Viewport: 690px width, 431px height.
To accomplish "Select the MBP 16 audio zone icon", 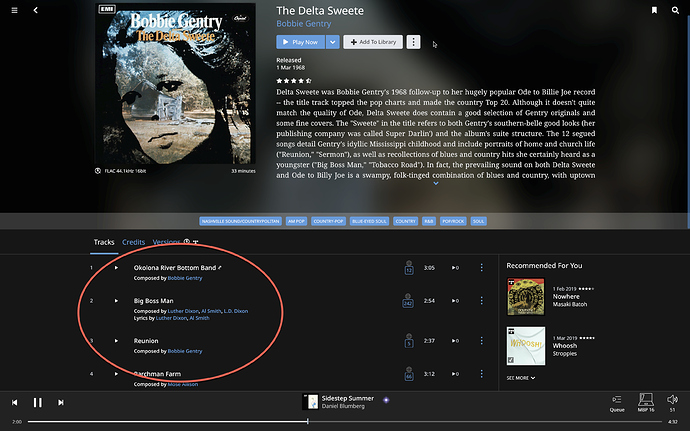I will (646, 402).
